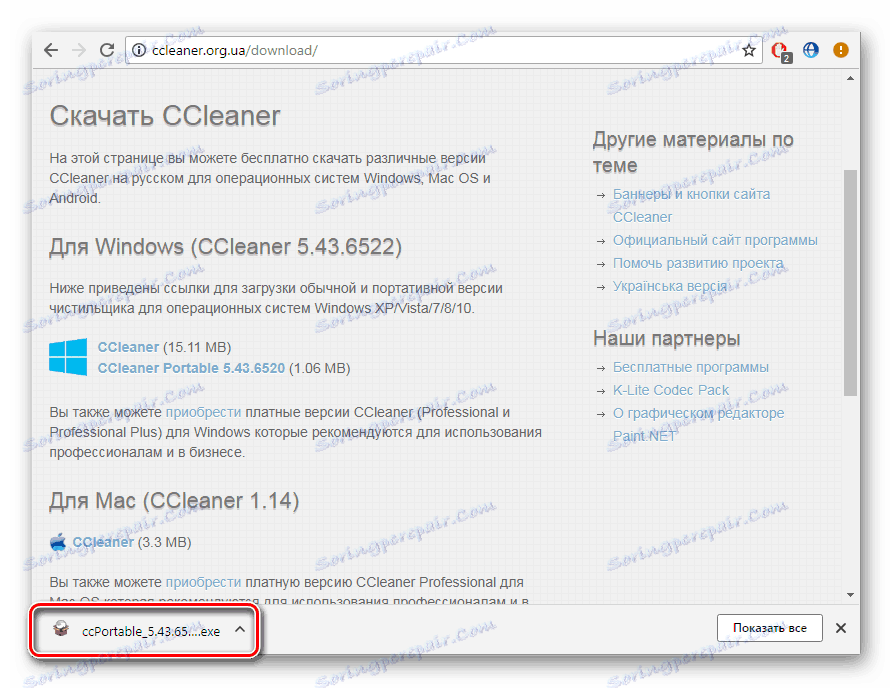
Task: Open the blue globe extension icon
Action: click(811, 50)
